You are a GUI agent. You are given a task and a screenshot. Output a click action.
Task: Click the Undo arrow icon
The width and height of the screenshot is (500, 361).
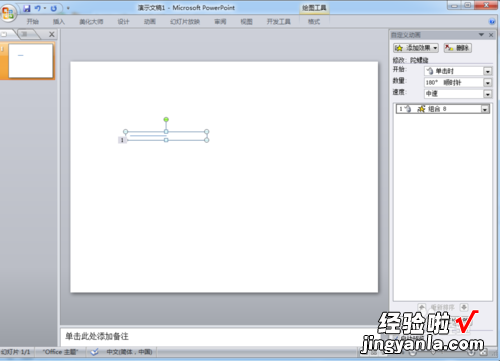pos(37,8)
